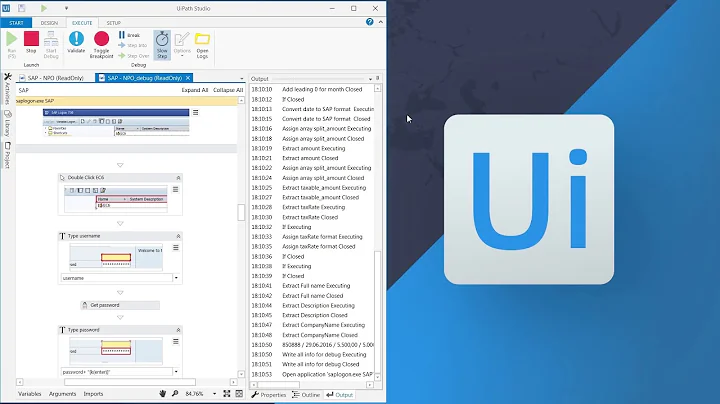The image size is (720, 404).
Task: Switch to the Outline panel tab
Action: [306, 395]
